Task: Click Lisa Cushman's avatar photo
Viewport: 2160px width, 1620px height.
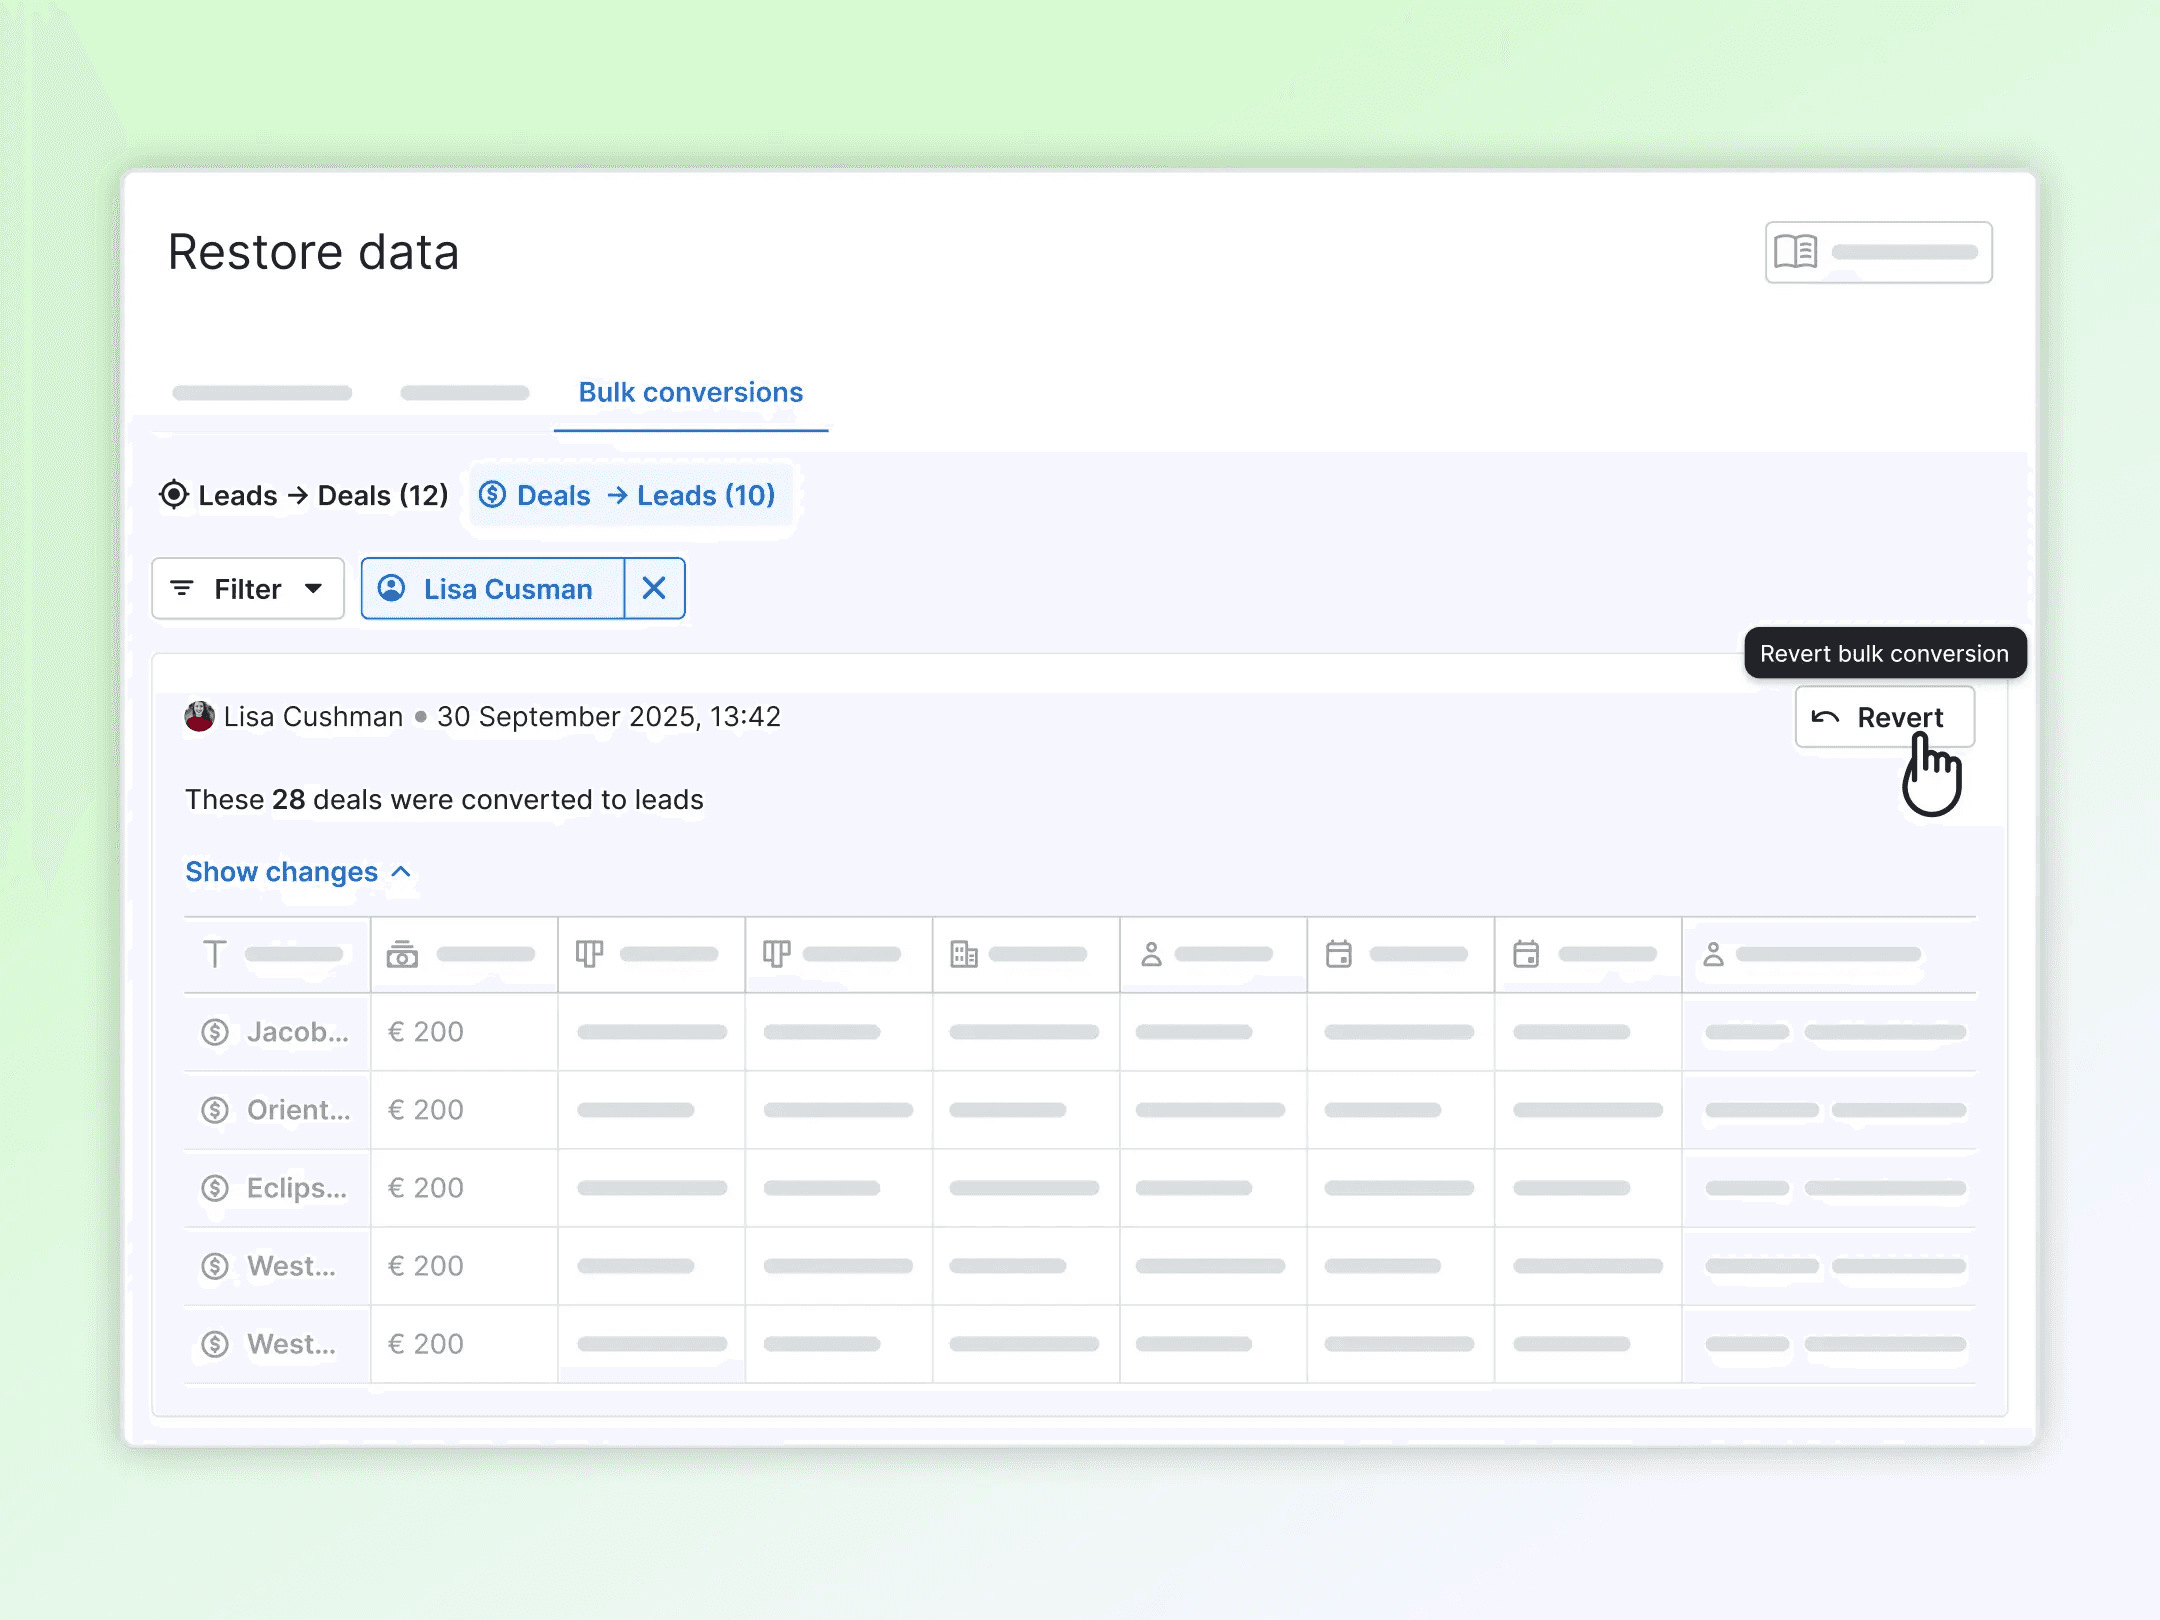Action: point(200,716)
